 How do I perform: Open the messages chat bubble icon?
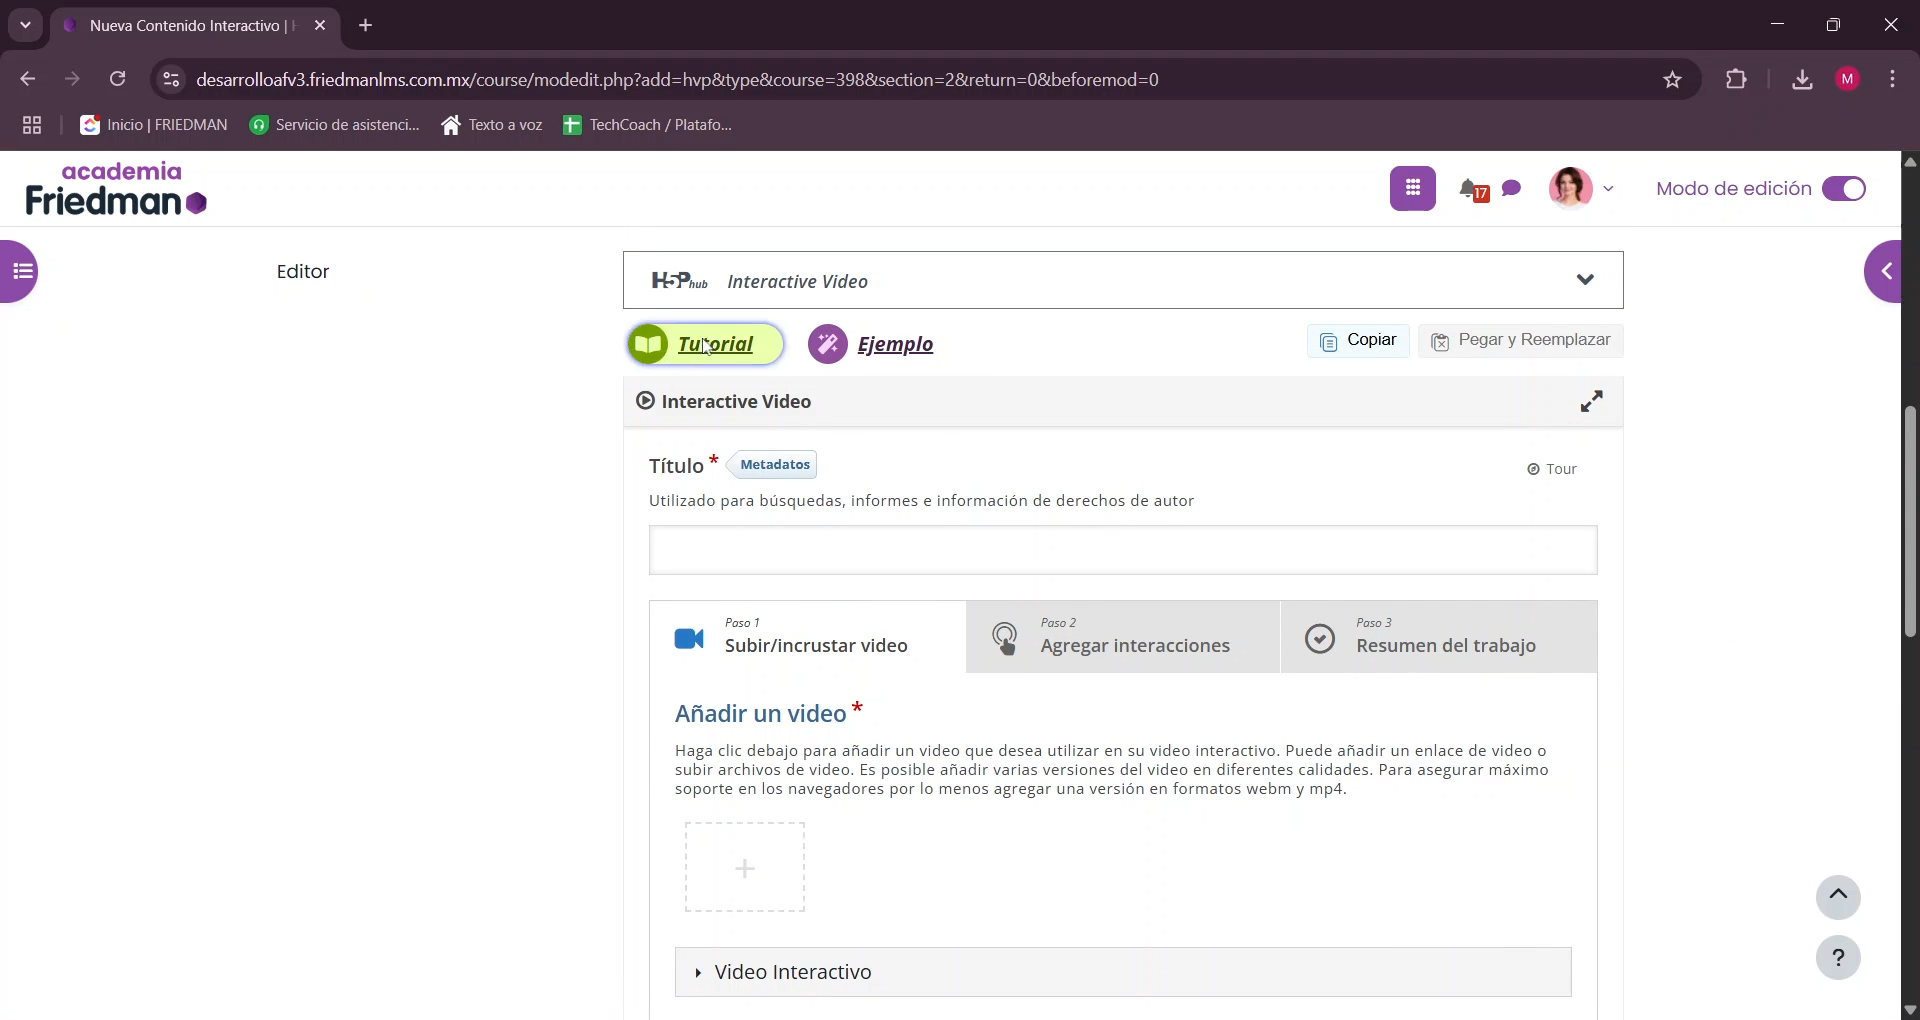(x=1512, y=188)
